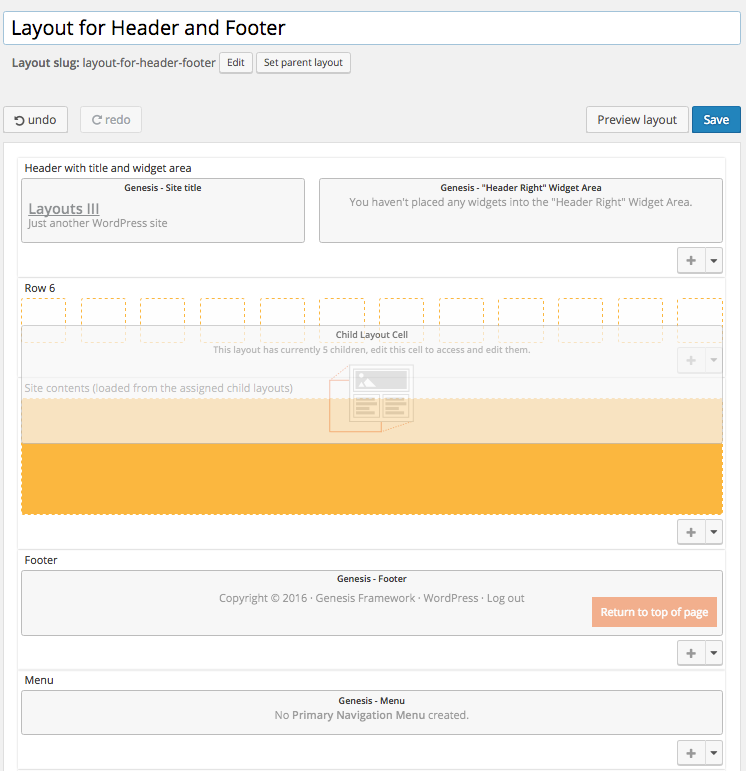Add row with plus below Row 6
Image resolution: width=746 pixels, height=771 pixels.
(691, 532)
